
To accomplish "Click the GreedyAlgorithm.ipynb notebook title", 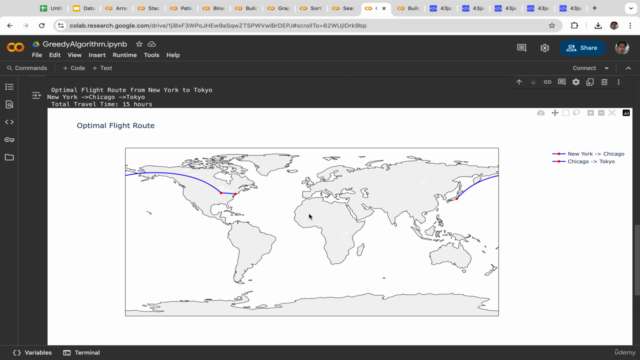I will click(x=84, y=44).
